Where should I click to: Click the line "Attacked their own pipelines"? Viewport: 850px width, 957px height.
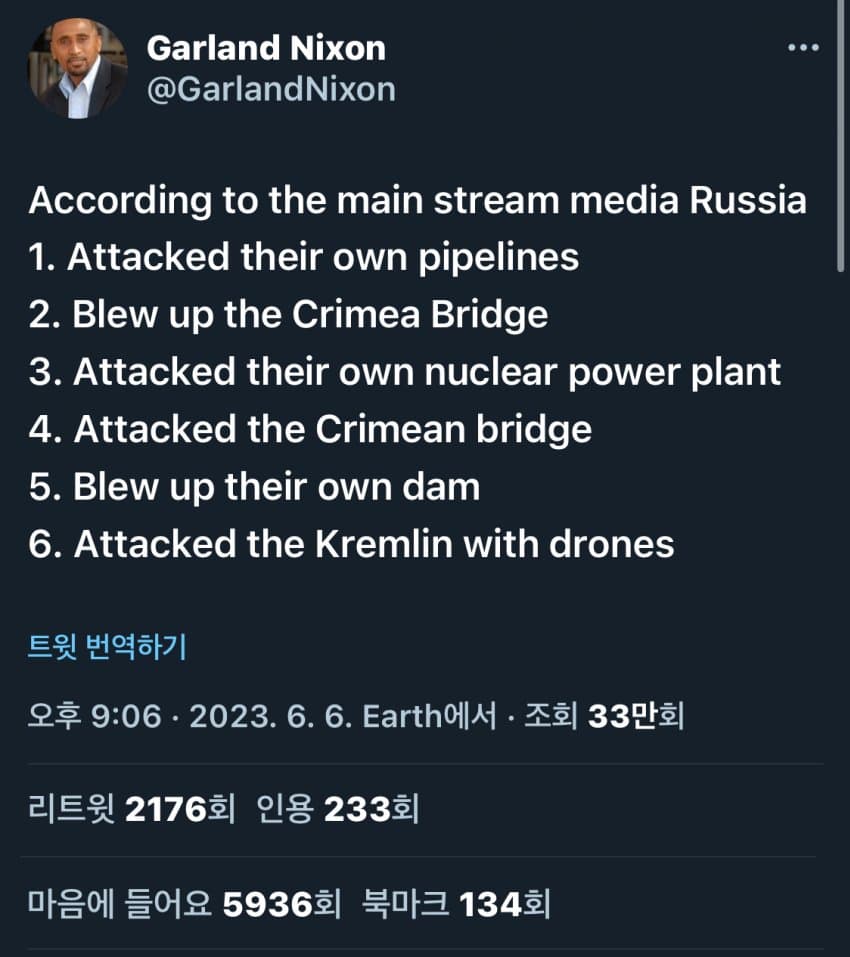[x=304, y=257]
